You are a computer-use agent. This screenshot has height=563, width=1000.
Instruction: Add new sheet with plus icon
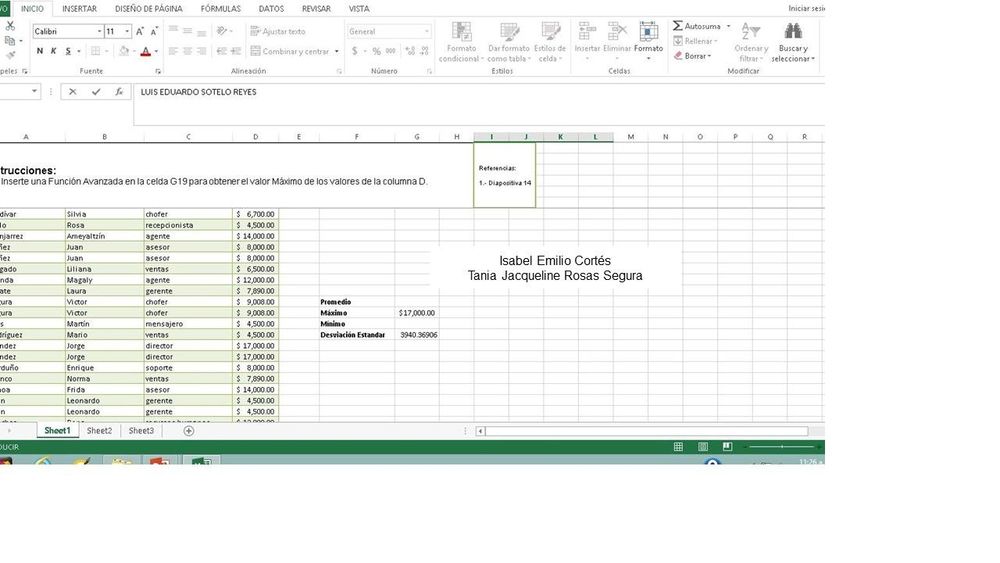(x=189, y=431)
